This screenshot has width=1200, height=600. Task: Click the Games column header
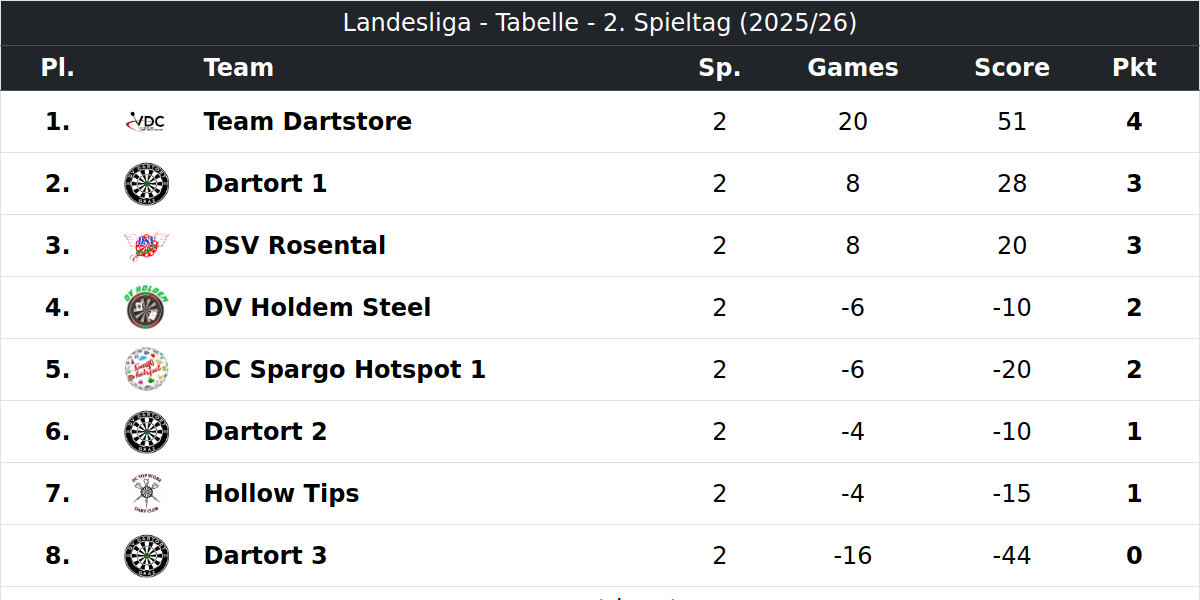853,68
